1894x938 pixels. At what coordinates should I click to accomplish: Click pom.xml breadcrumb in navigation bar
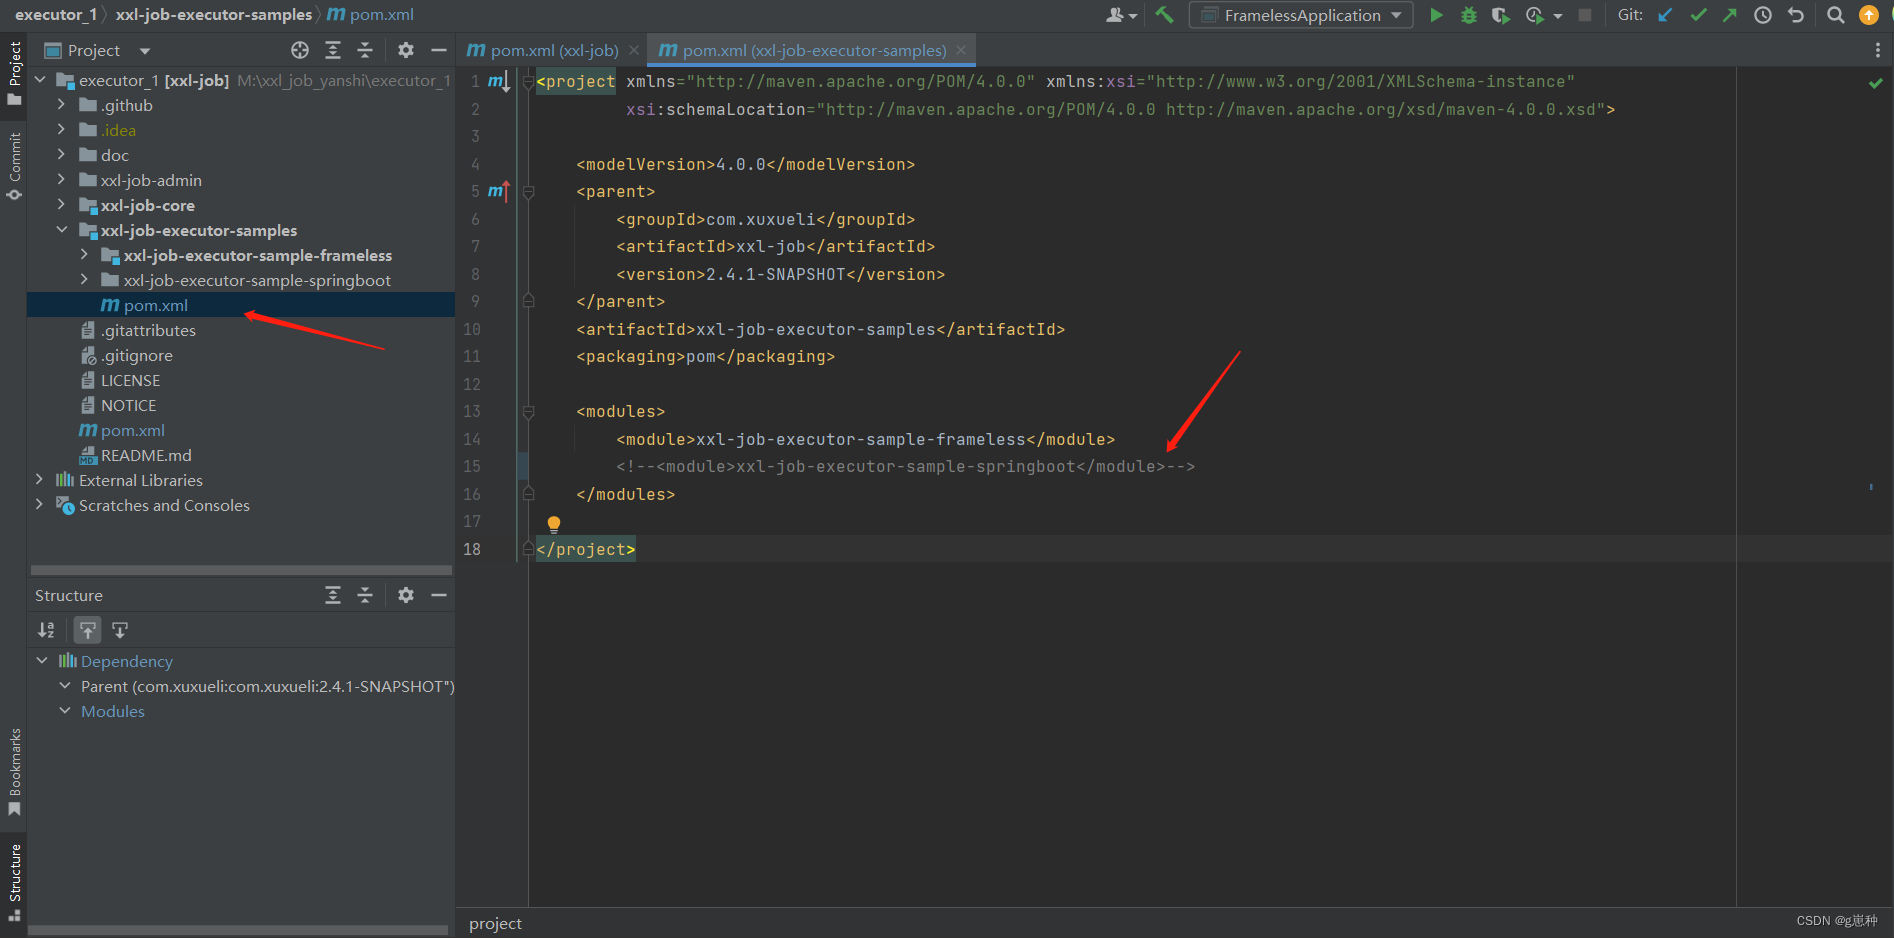coord(371,14)
